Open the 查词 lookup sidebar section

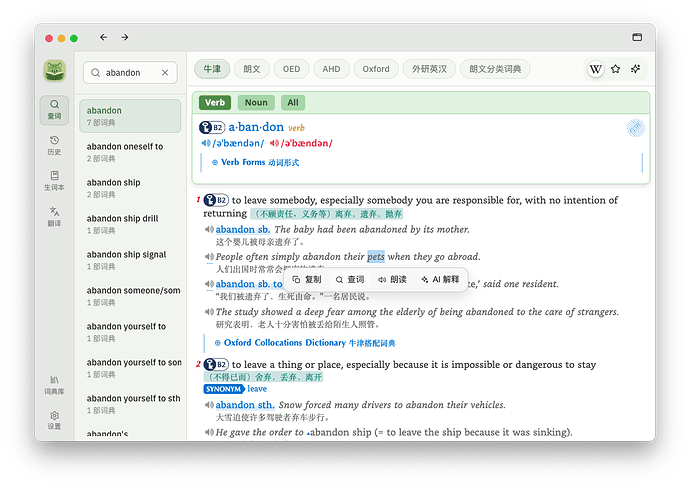[x=54, y=110]
